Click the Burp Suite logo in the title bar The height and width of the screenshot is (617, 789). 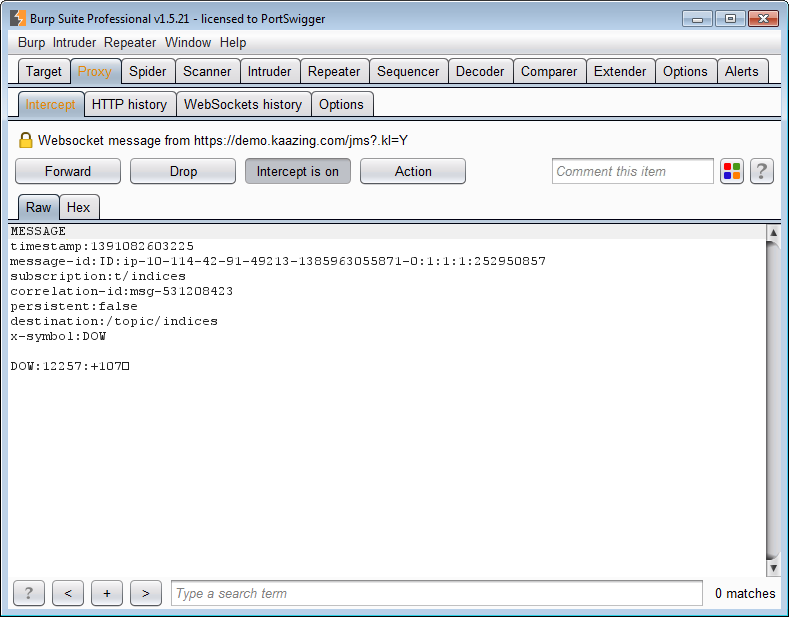(18, 18)
